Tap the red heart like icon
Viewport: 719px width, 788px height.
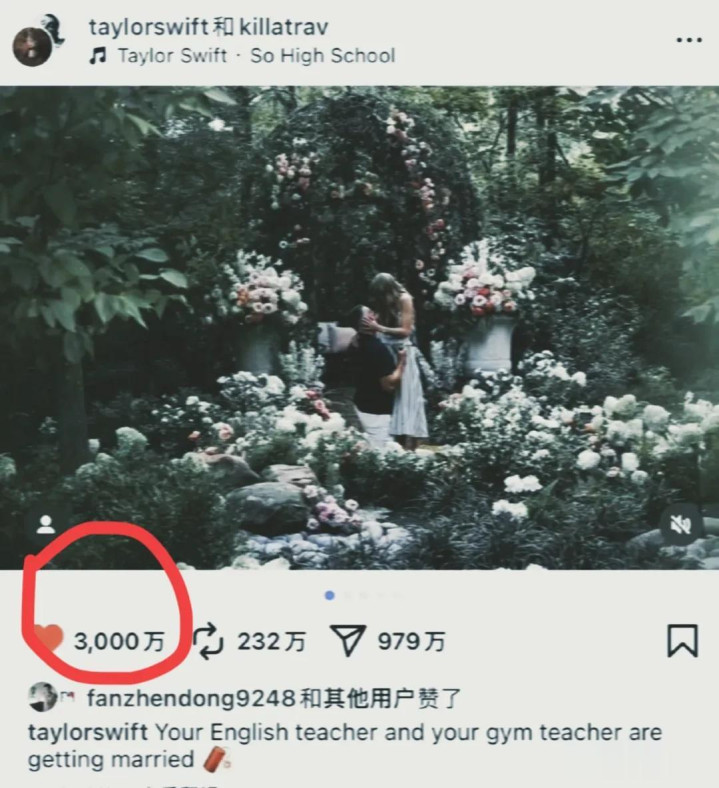point(48,639)
